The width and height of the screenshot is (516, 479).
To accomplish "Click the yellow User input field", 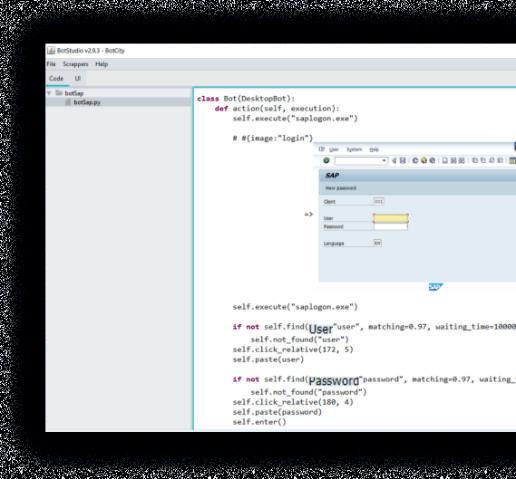I will 391,218.
